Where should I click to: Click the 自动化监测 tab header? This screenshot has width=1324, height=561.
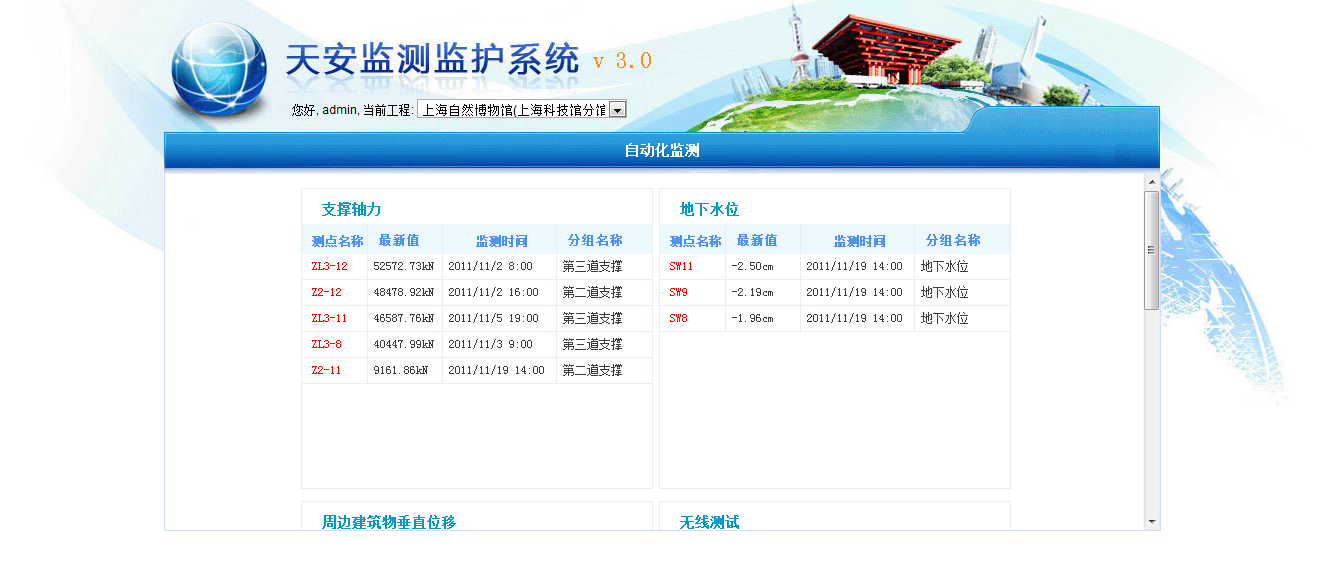point(662,151)
